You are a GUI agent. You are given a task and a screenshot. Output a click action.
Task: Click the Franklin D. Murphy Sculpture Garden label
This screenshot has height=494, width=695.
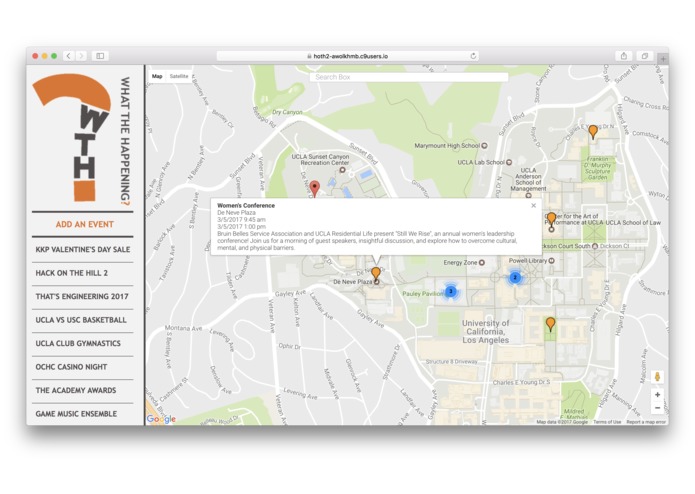597,168
